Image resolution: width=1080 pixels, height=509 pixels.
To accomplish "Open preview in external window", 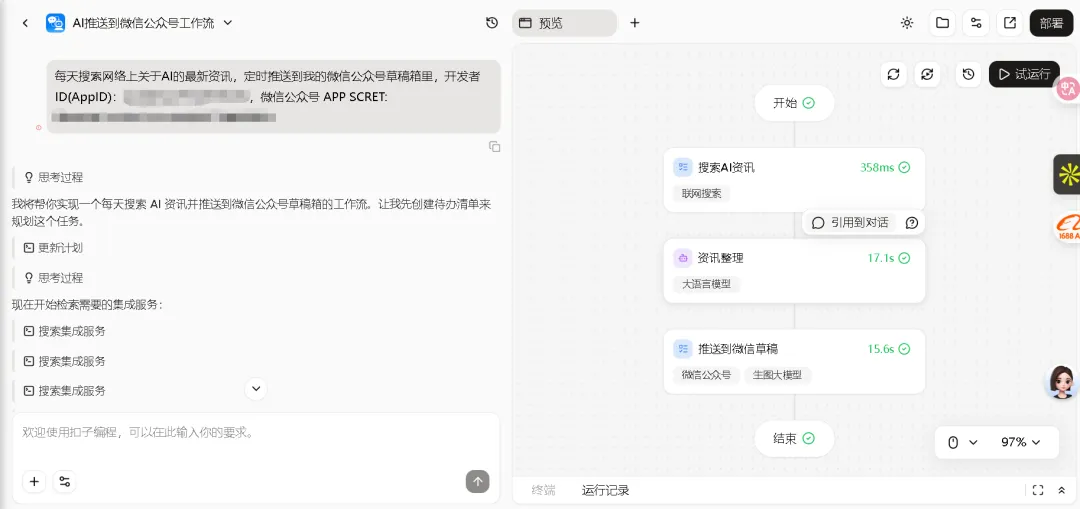I will 1010,23.
